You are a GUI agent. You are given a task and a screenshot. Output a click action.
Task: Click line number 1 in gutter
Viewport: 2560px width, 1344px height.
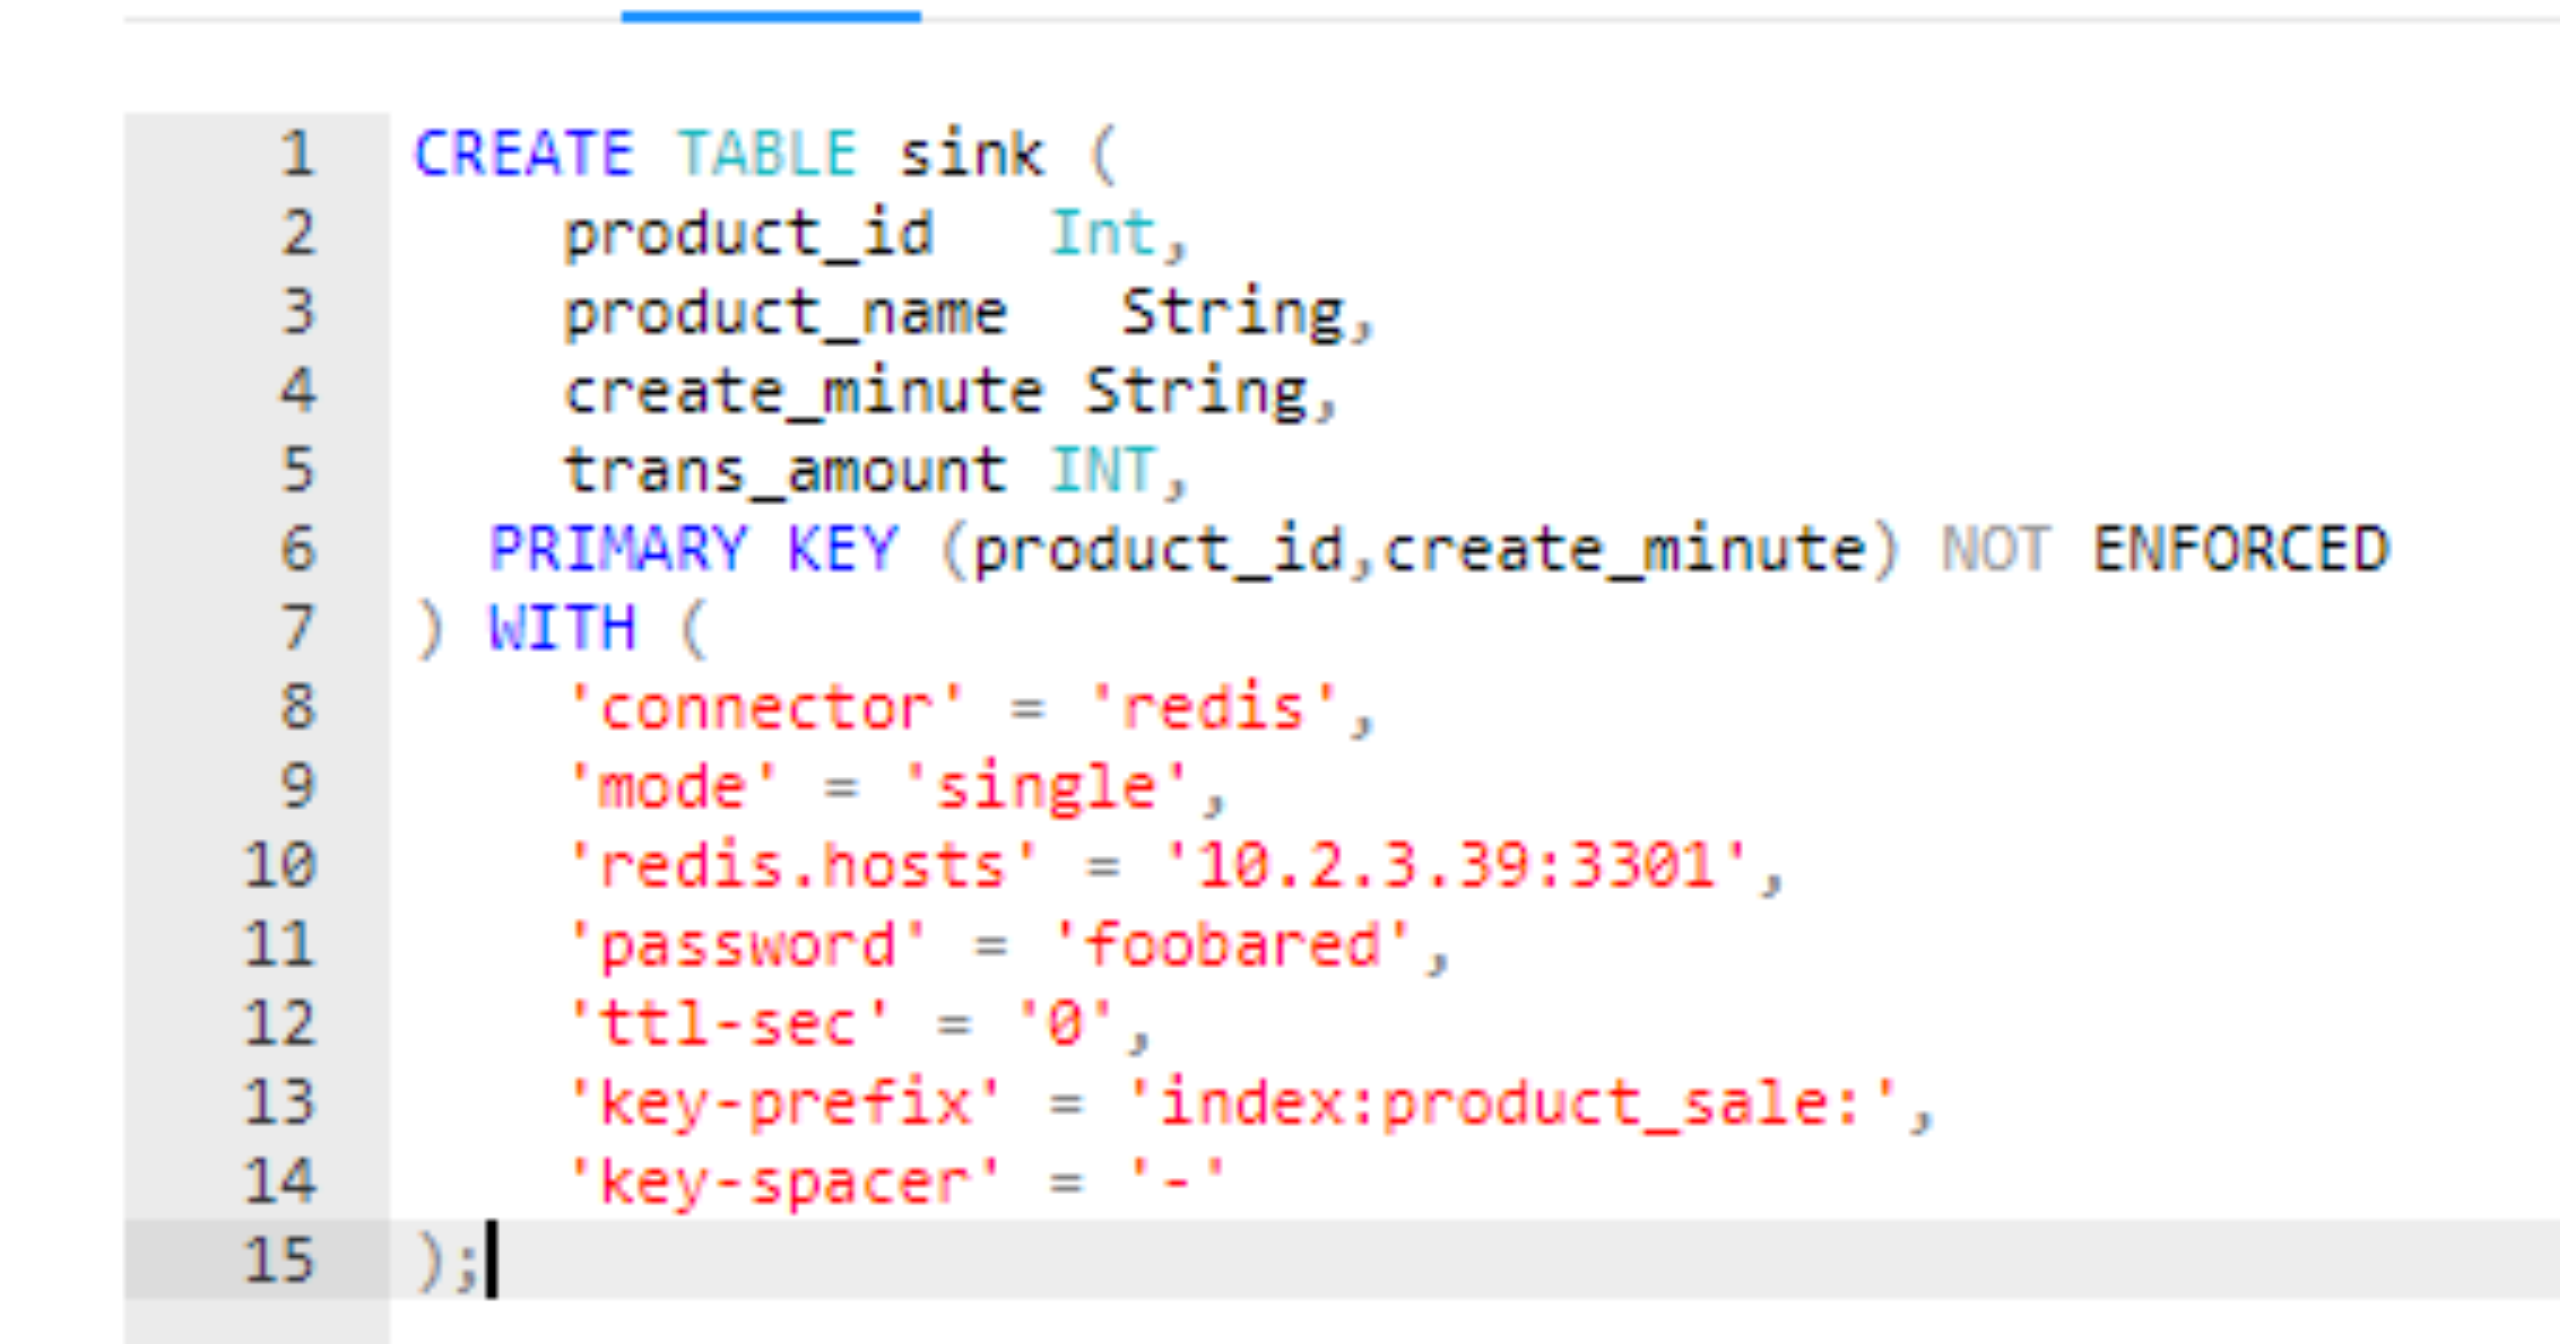[297, 154]
